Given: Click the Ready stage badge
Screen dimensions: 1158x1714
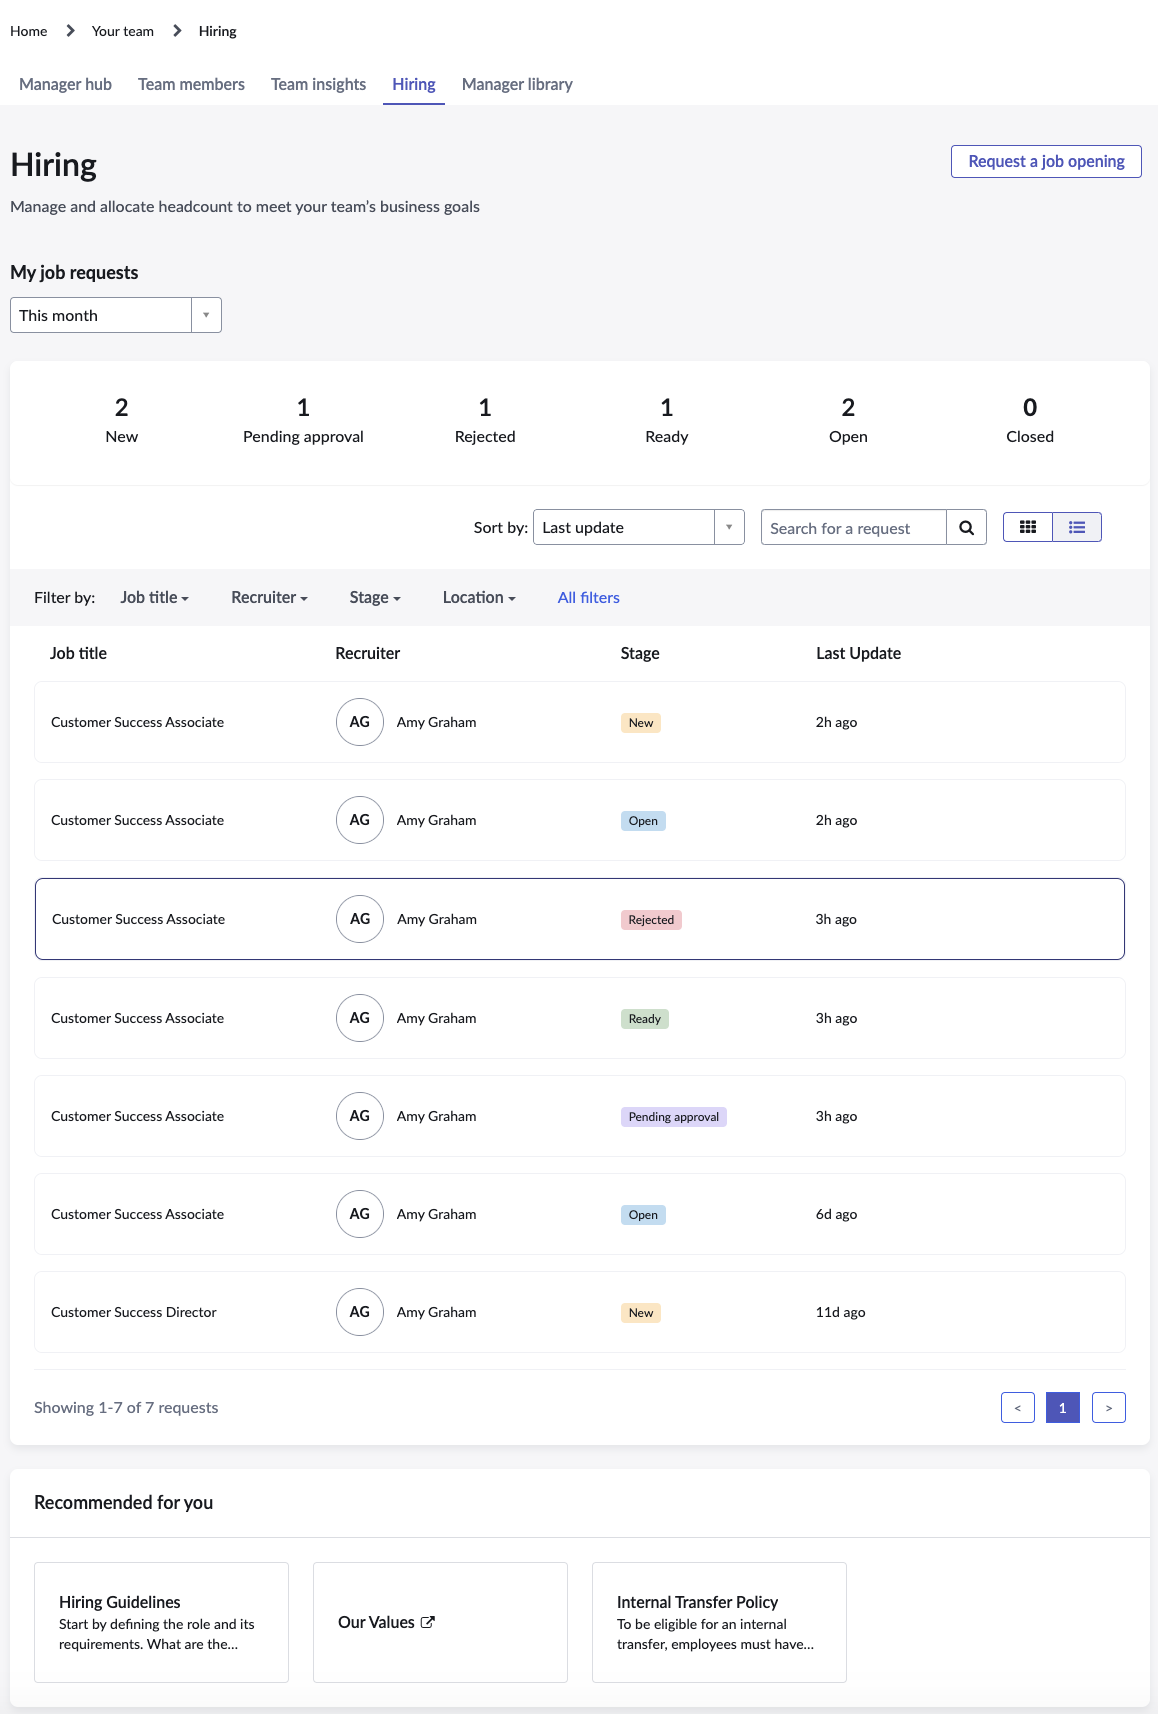Looking at the screenshot, I should 644,1019.
